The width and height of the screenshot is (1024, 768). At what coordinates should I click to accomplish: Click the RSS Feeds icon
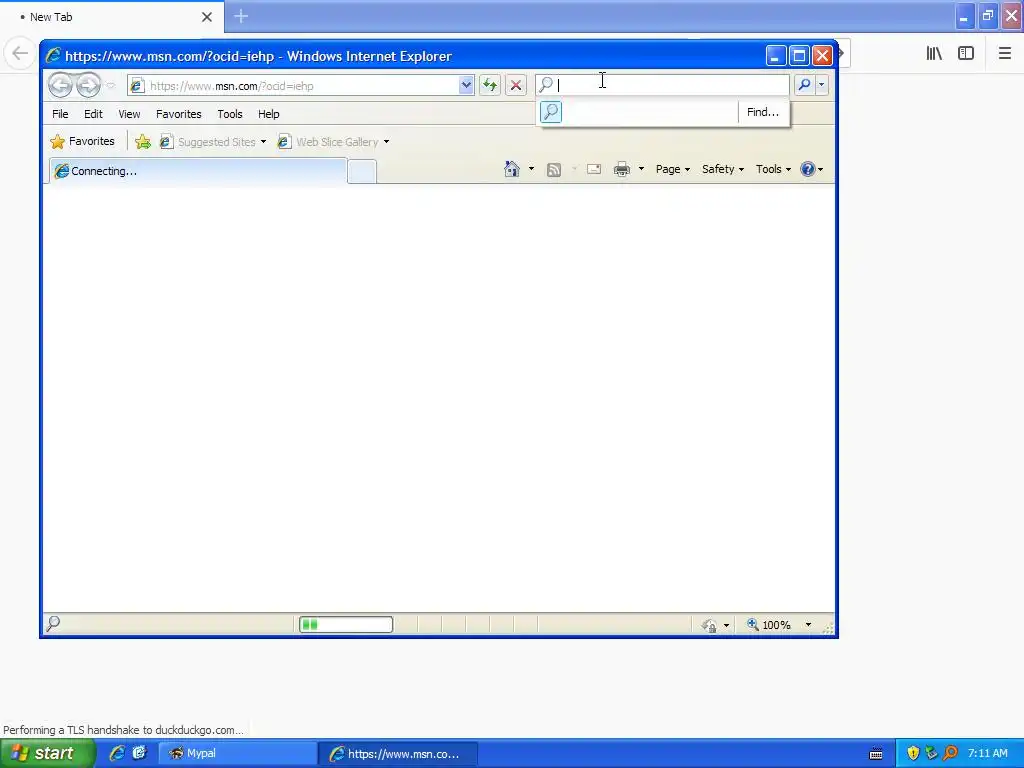554,170
